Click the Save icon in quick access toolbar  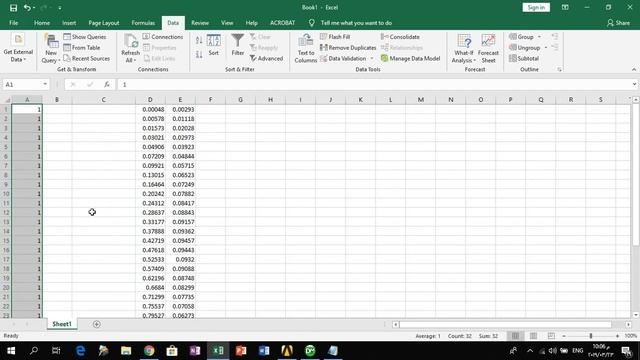pyautogui.click(x=13, y=8)
